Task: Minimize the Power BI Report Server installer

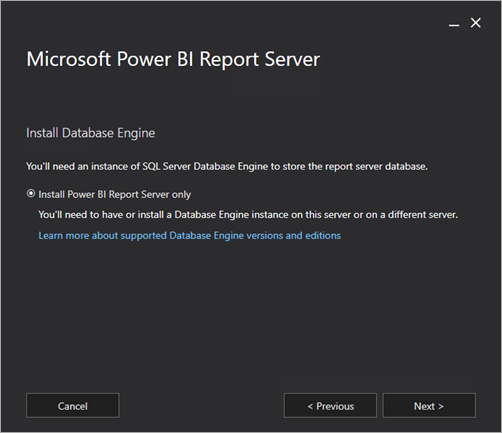Action: (x=454, y=25)
